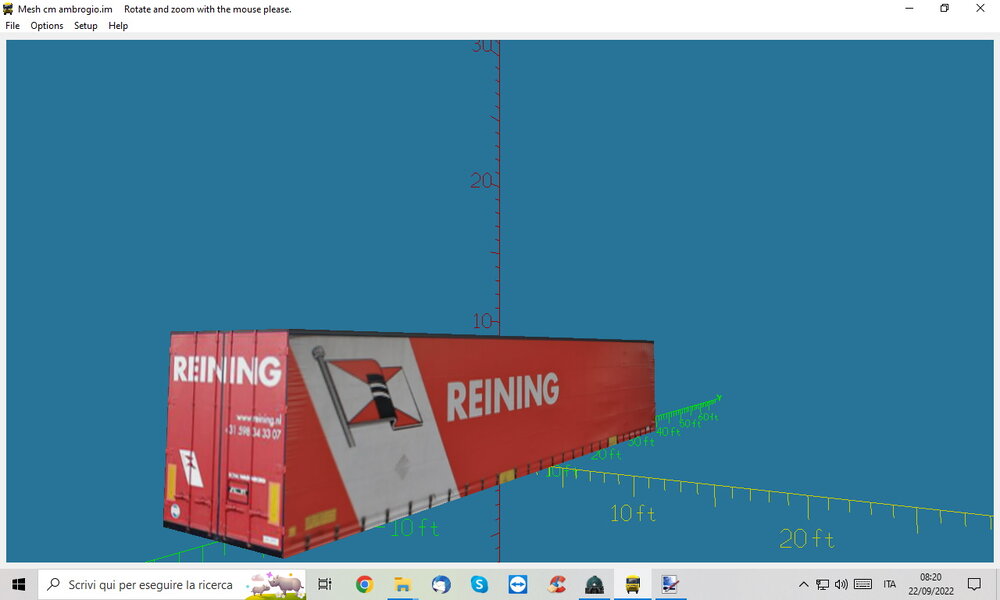Close the Mesh viewer window
The height and width of the screenshot is (600, 1000).
[980, 8]
